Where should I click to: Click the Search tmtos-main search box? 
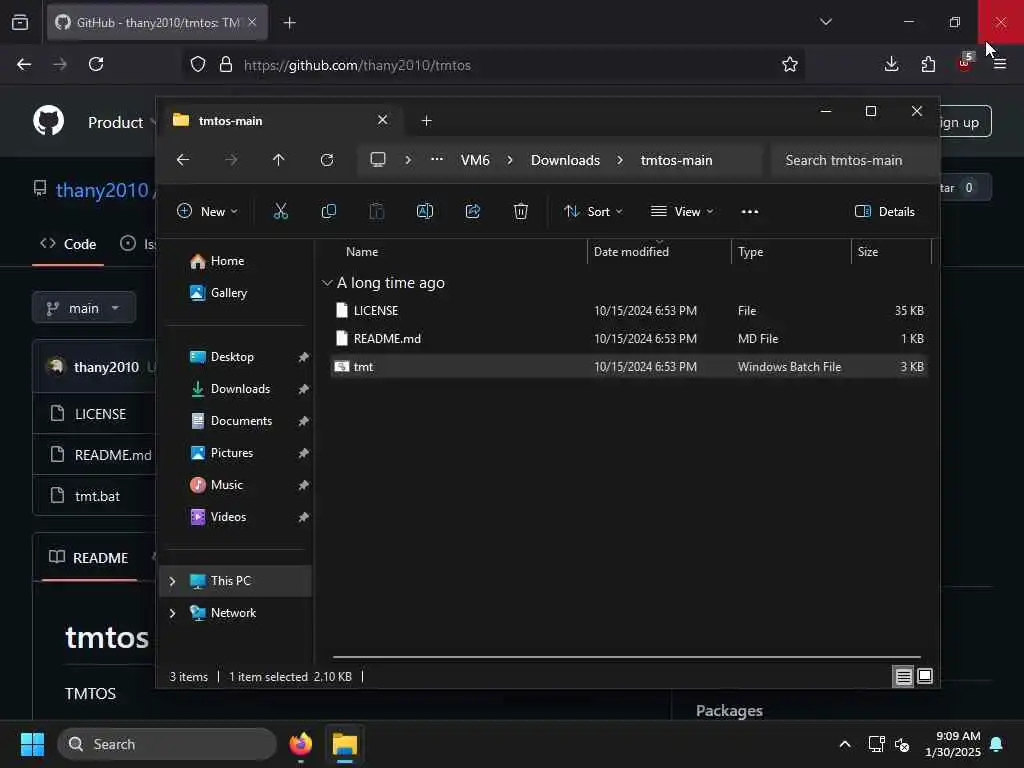(852, 160)
